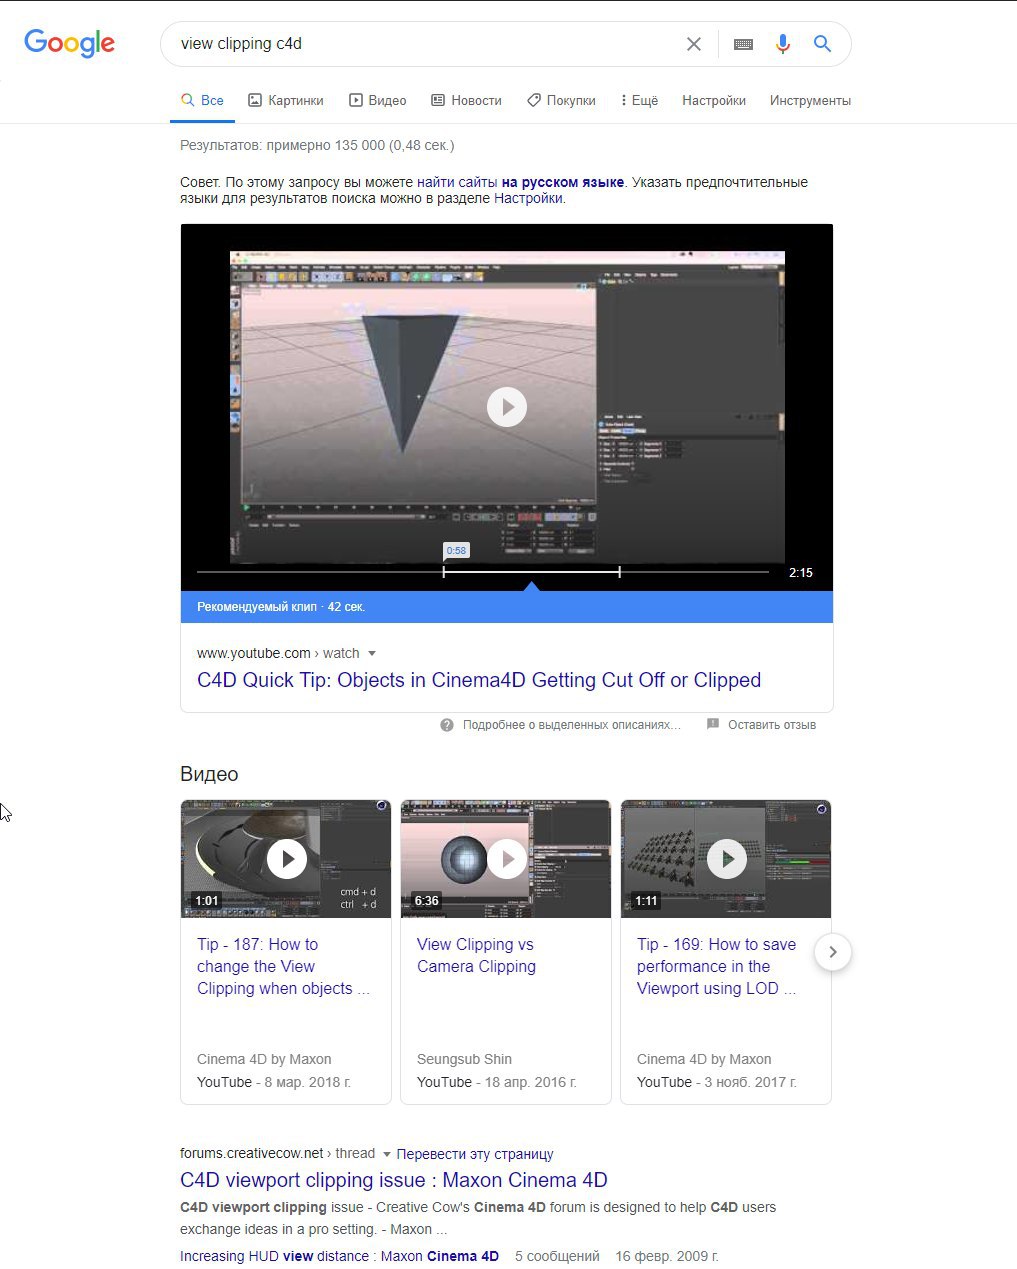Viewport: 1017px width, 1269px height.
Task: Expand the youtube.com result dropdown arrow
Action: (x=372, y=654)
